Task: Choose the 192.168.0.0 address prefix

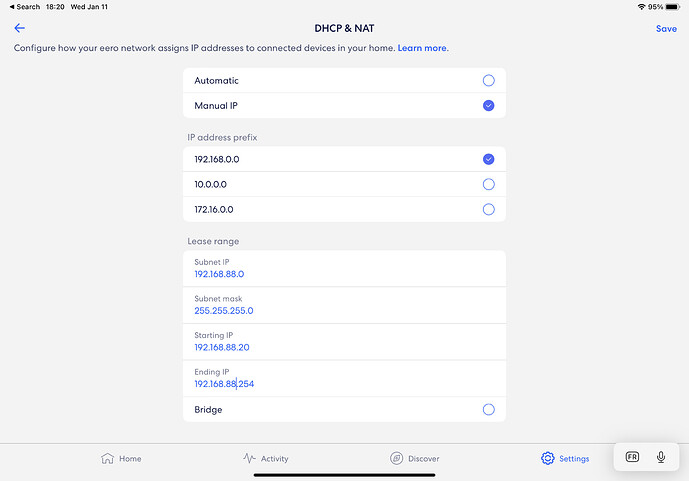Action: (488, 159)
